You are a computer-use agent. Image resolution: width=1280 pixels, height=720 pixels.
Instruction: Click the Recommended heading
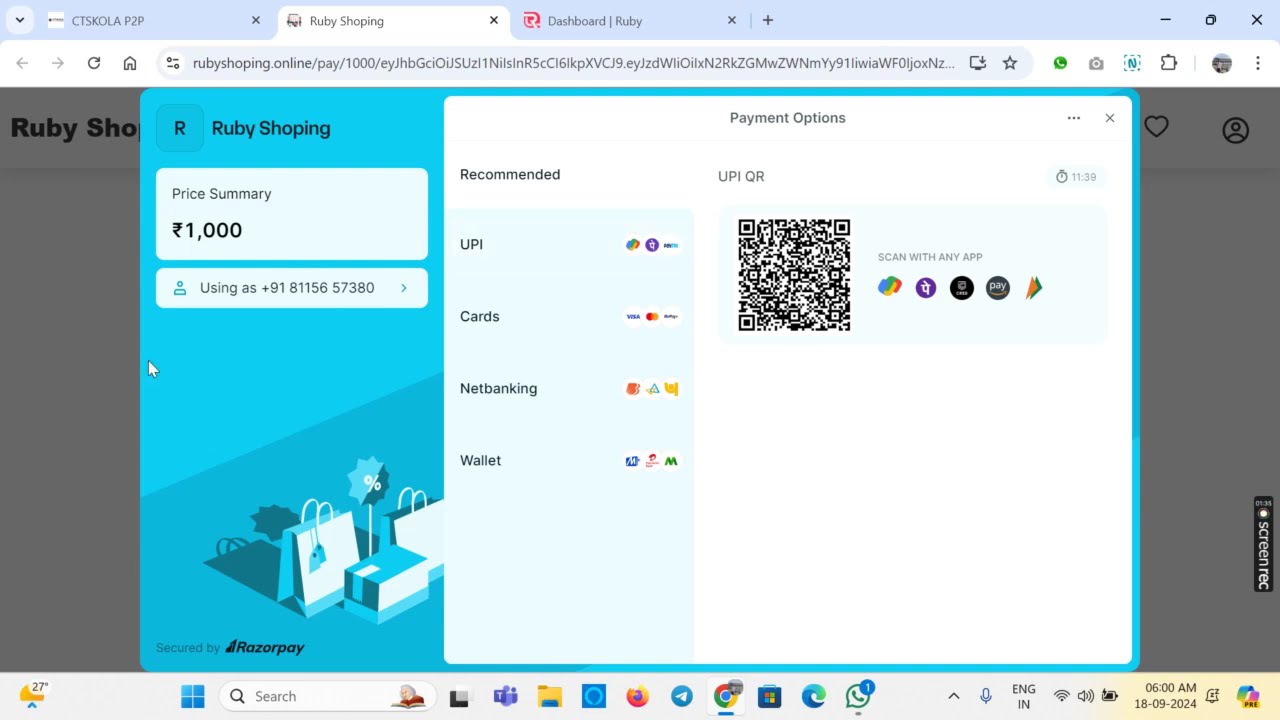[x=510, y=175]
